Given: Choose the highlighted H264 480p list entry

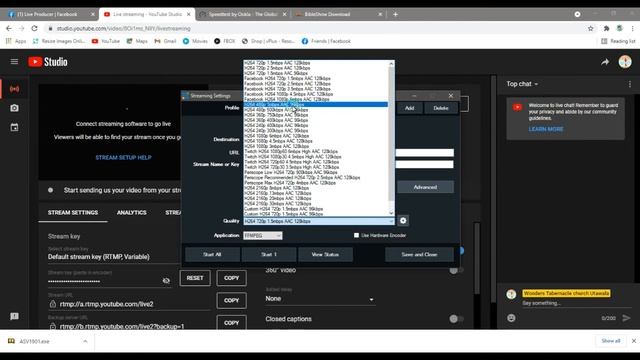Looking at the screenshot, I should pos(316,104).
